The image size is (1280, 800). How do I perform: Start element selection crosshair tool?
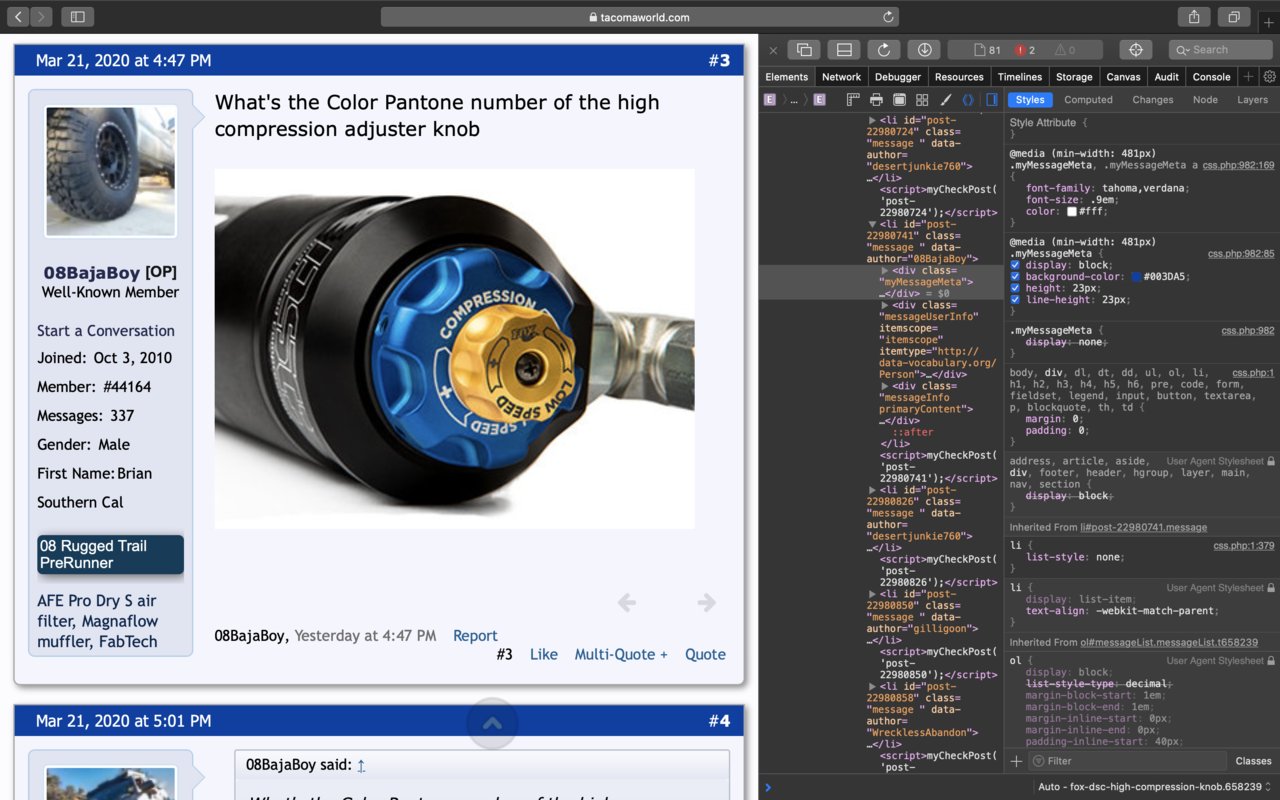click(1135, 50)
